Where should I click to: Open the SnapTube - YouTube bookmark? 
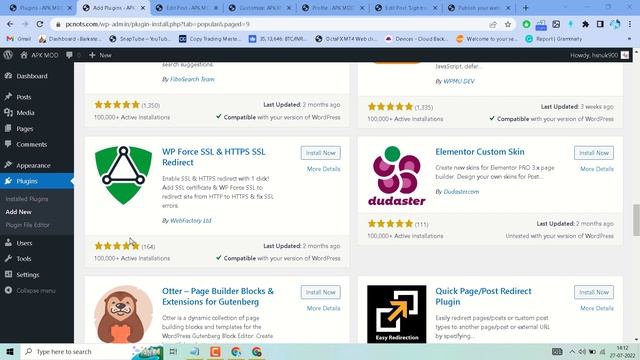pos(140,39)
